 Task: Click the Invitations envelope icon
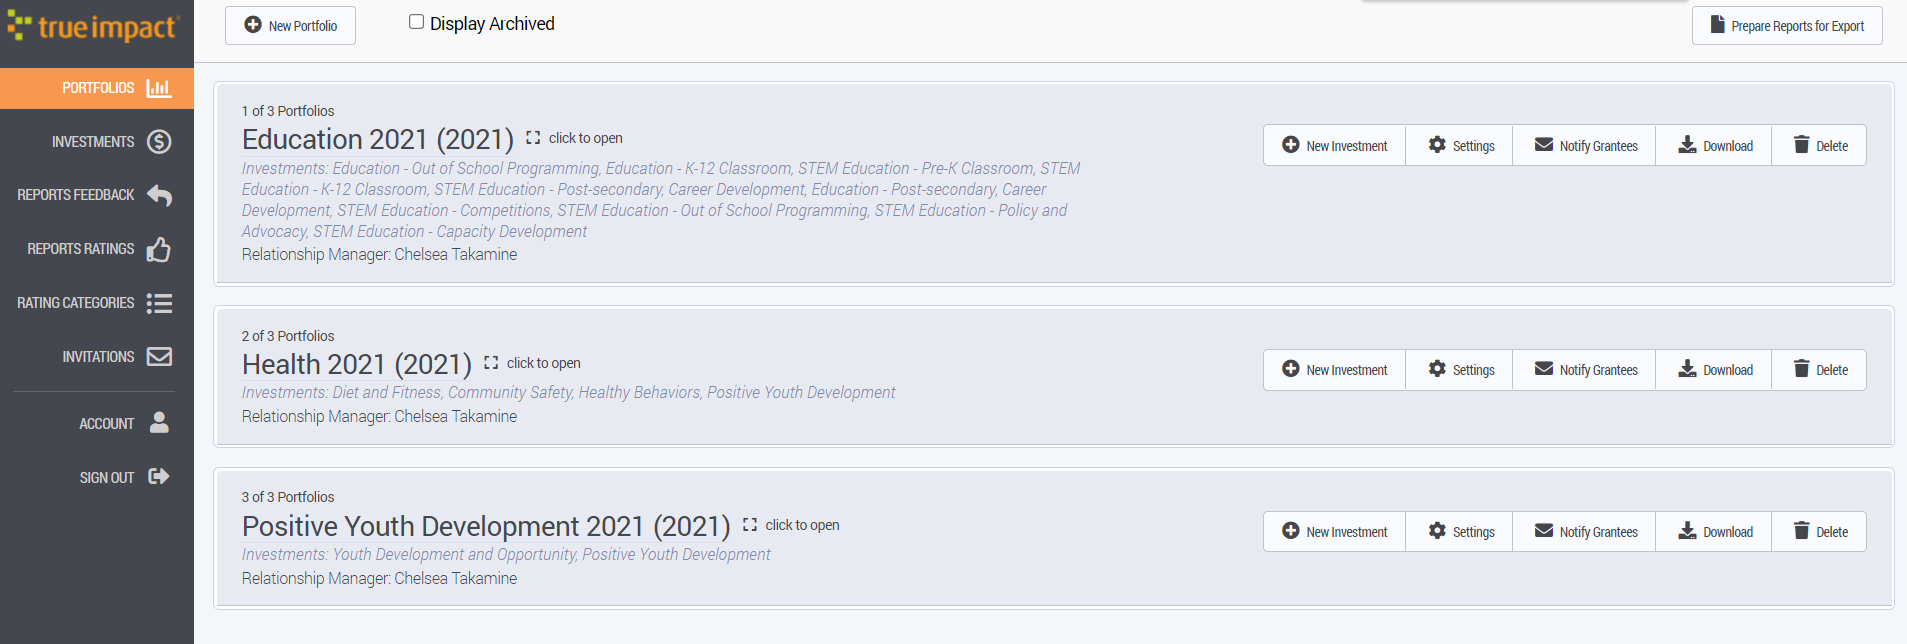point(159,357)
